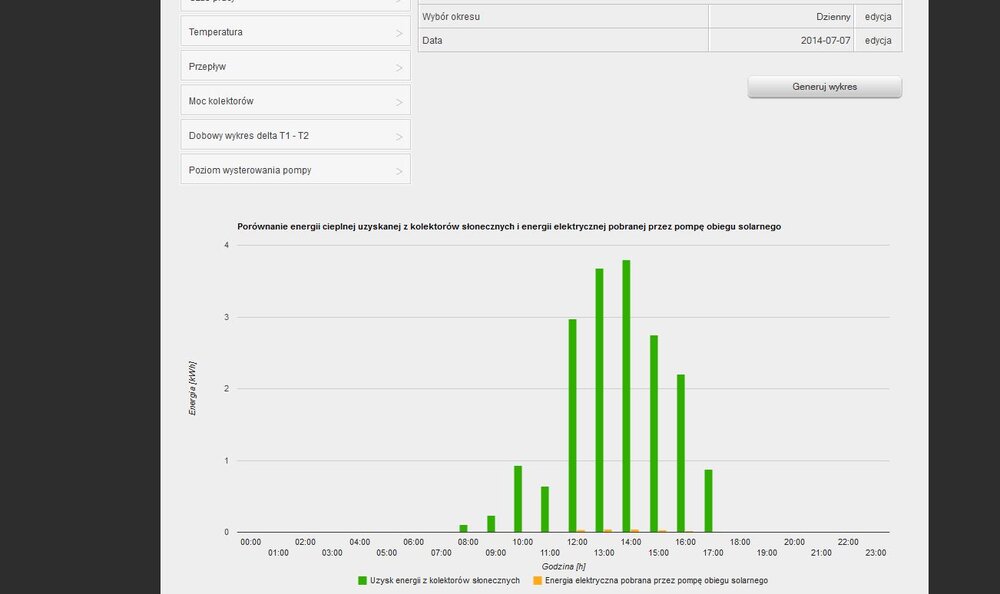Click the orange legend swatch for pump energy
Image resolution: width=1000 pixels, height=594 pixels.
coord(538,581)
